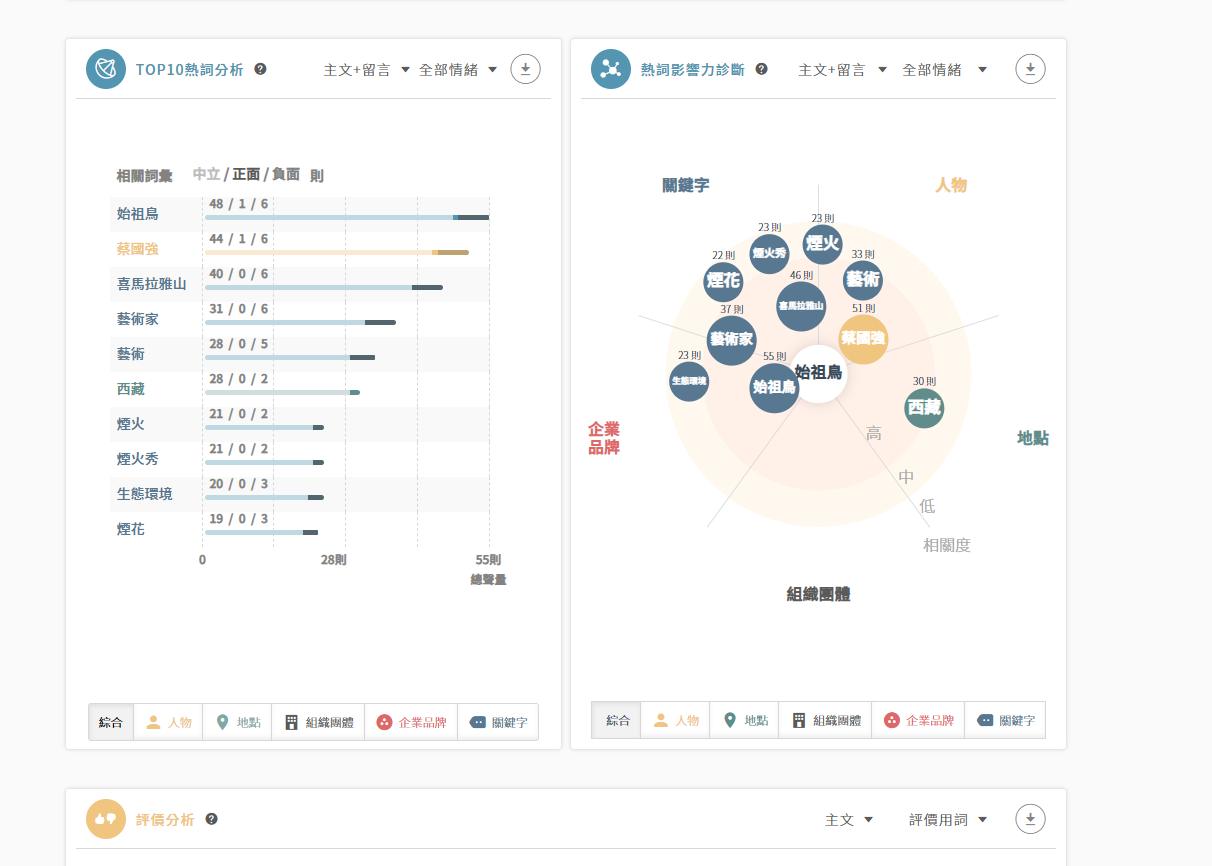Download the 熱詞影響力診斷 chart
This screenshot has height=866, width=1212.
(1030, 69)
